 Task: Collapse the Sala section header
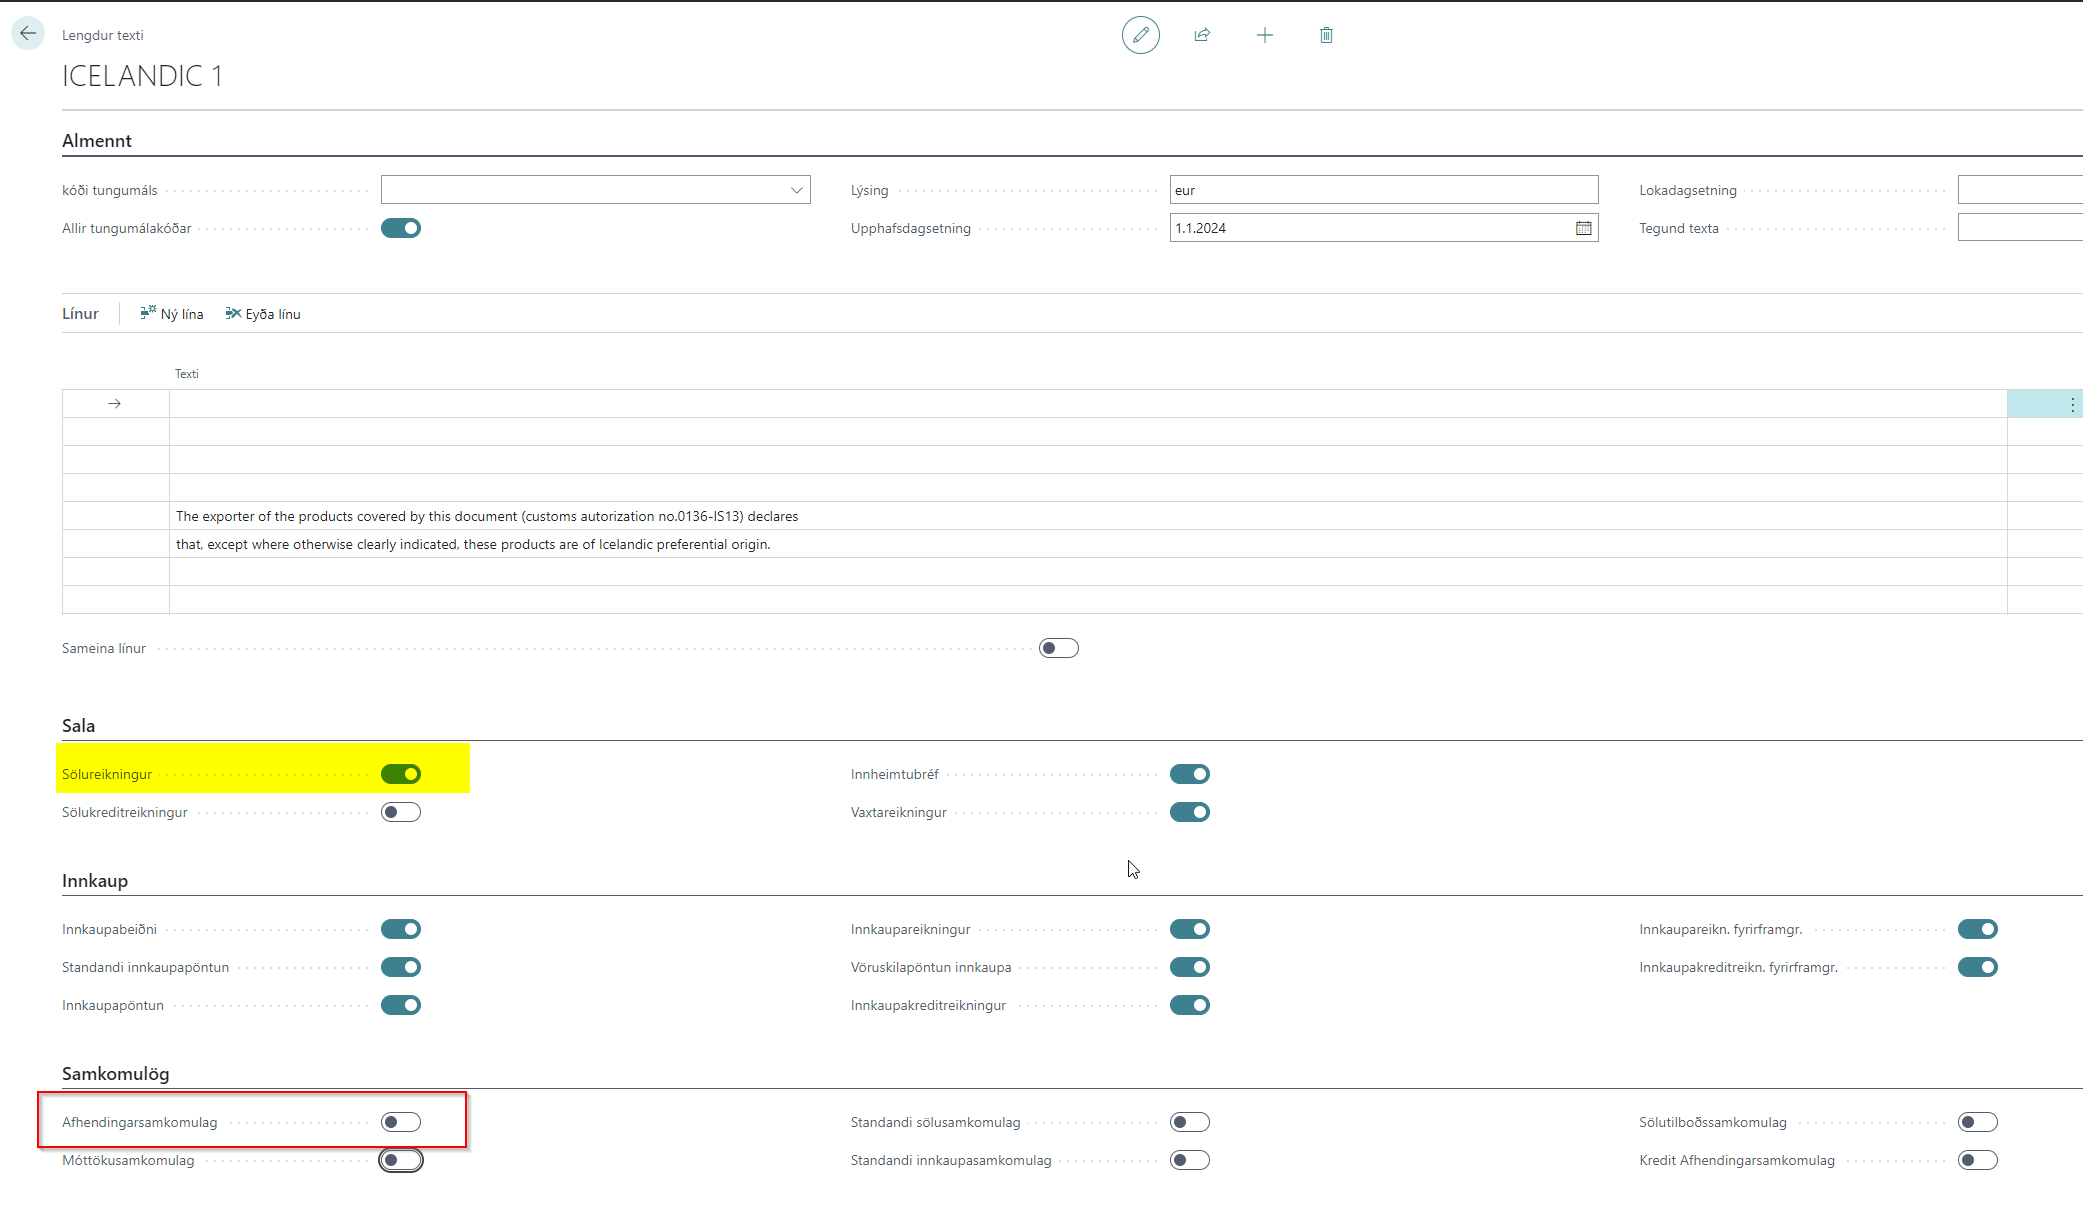[78, 726]
